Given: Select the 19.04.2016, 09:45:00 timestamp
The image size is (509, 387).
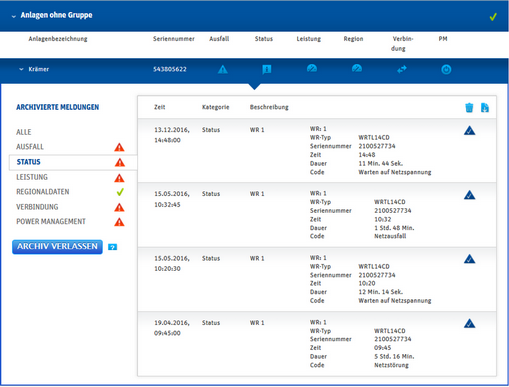Looking at the screenshot, I should [x=172, y=328].
